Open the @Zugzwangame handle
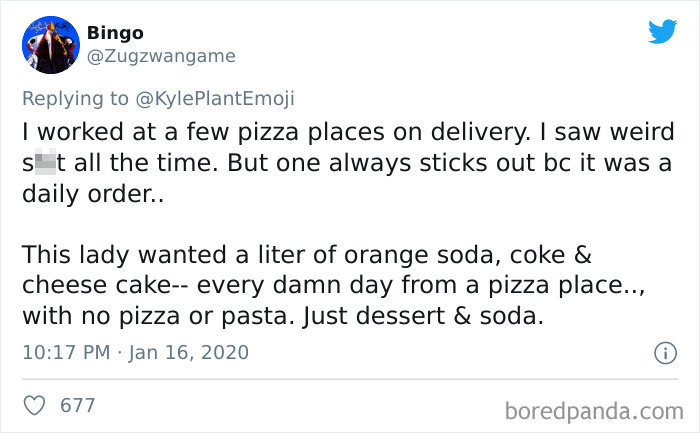This screenshot has height=433, width=700. coord(161,56)
